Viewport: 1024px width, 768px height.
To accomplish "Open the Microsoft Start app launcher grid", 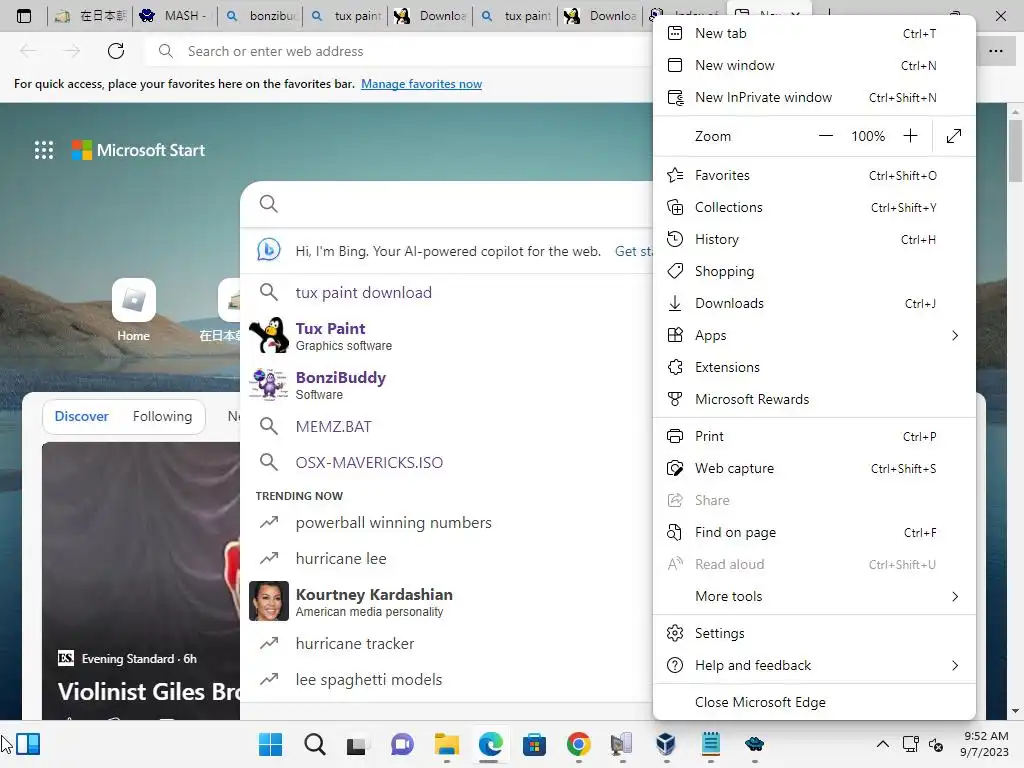I will [44, 150].
